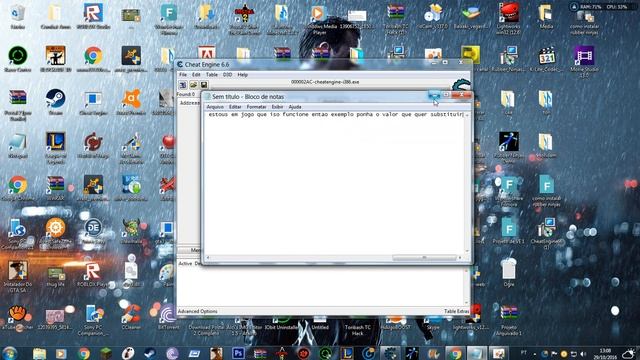The height and width of the screenshot is (360, 640).
Task: Select the Media folder on the desktop
Action: pyautogui.click(x=547, y=16)
